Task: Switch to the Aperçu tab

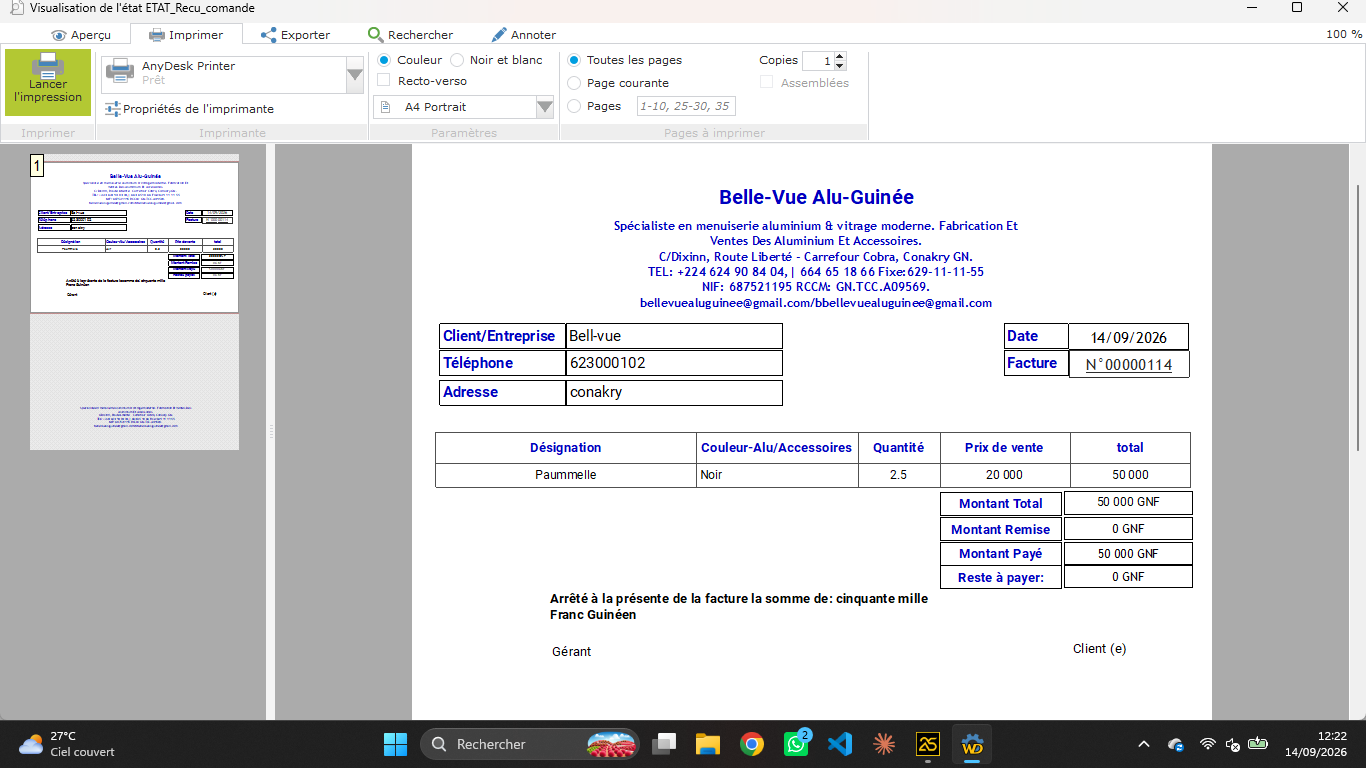Action: (x=81, y=35)
